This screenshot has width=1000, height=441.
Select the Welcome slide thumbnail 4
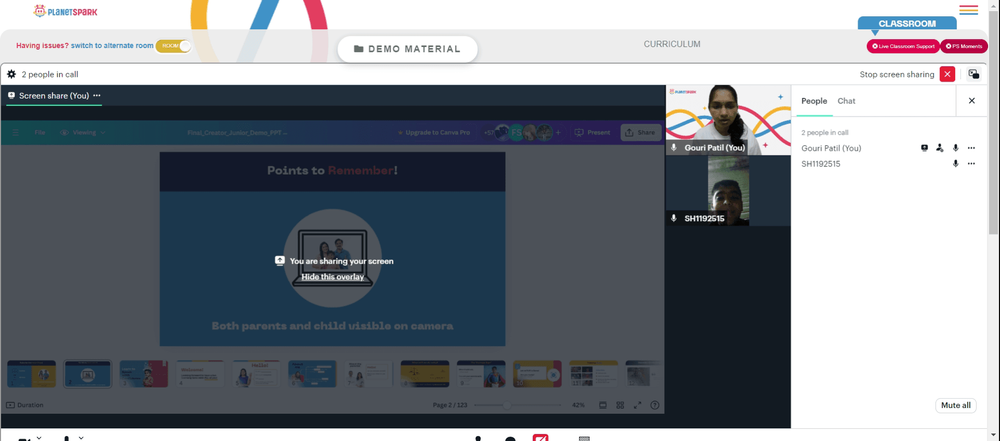click(x=200, y=374)
